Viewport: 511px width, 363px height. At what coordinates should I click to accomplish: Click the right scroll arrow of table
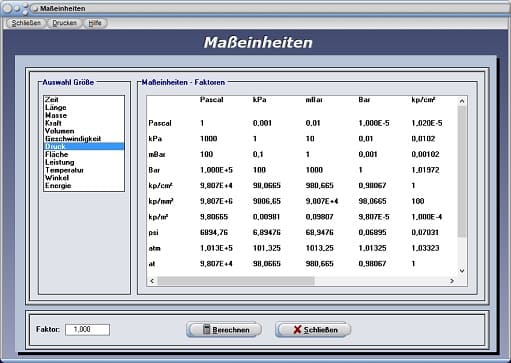pyautogui.click(x=452, y=281)
